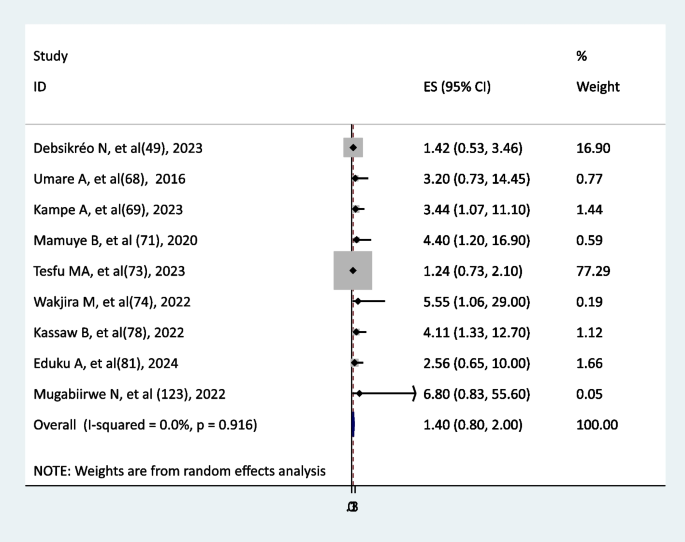Click the Debsikréo N 2023 gray weight square

pyautogui.click(x=352, y=148)
